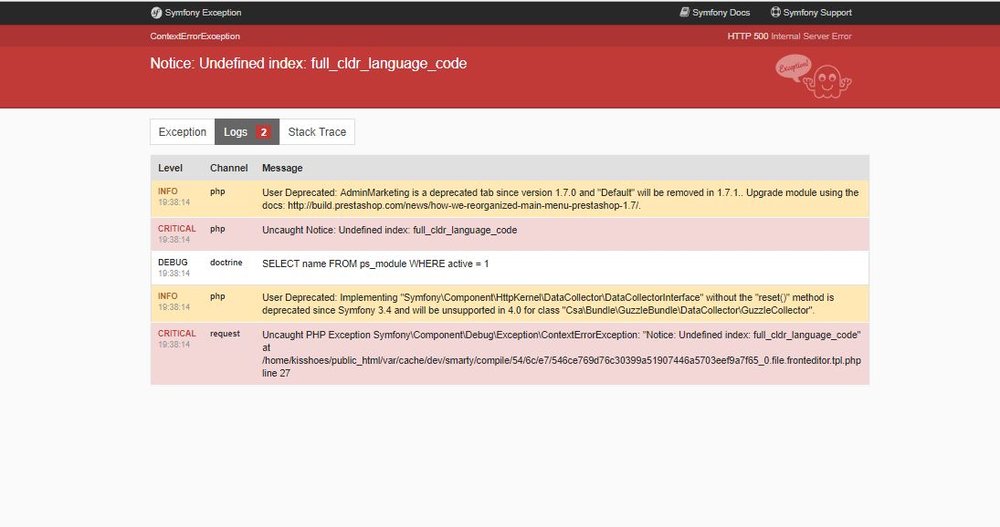Click the php channel in AdminMarketing row
This screenshot has height=527, width=1000.
pos(217,191)
